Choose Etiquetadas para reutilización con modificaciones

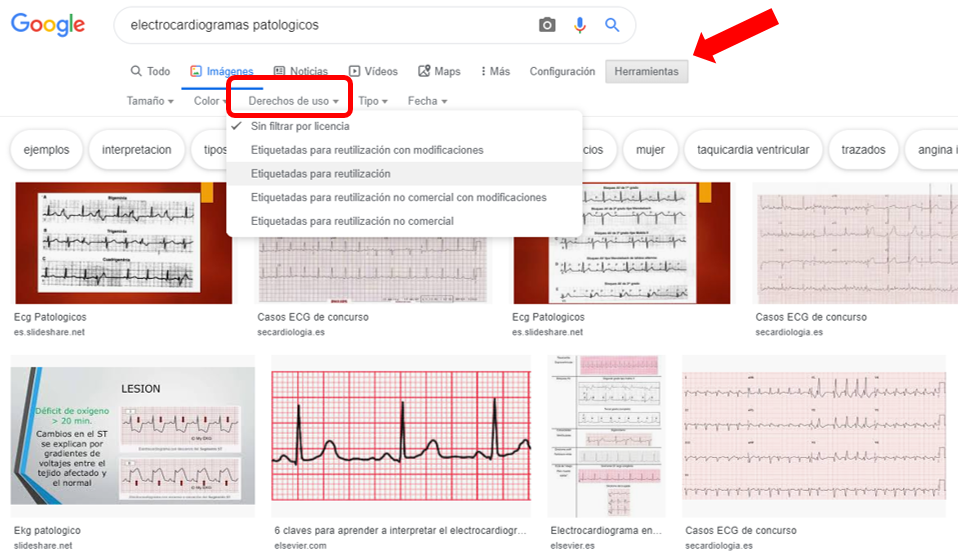pyautogui.click(x=404, y=150)
